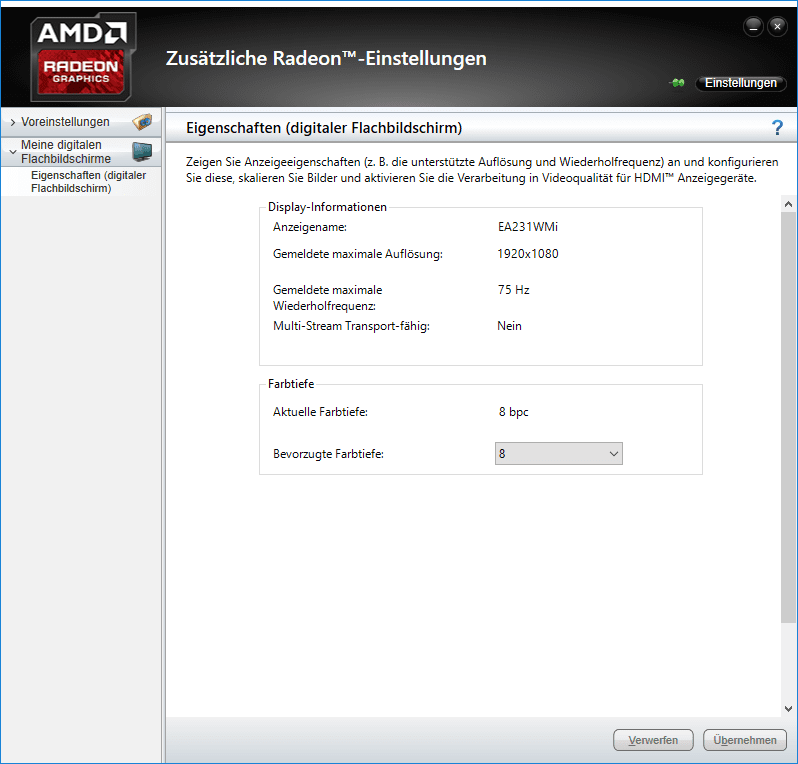Click the Farbtiefe group title
The image size is (798, 764).
click(291, 384)
